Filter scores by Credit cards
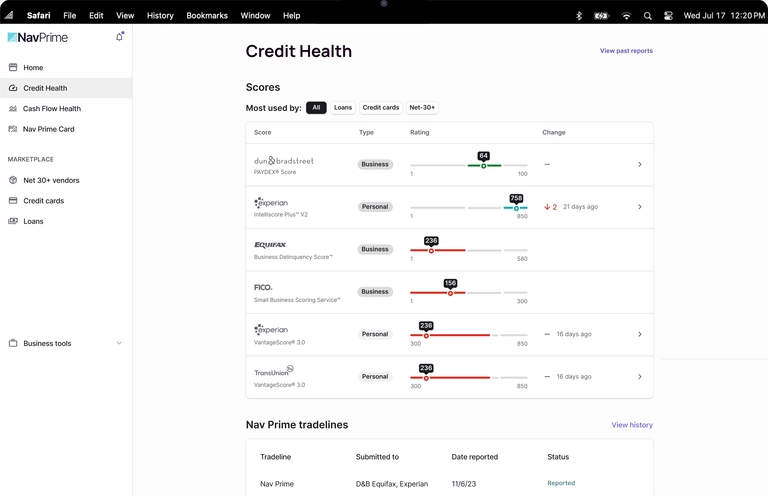 381,107
